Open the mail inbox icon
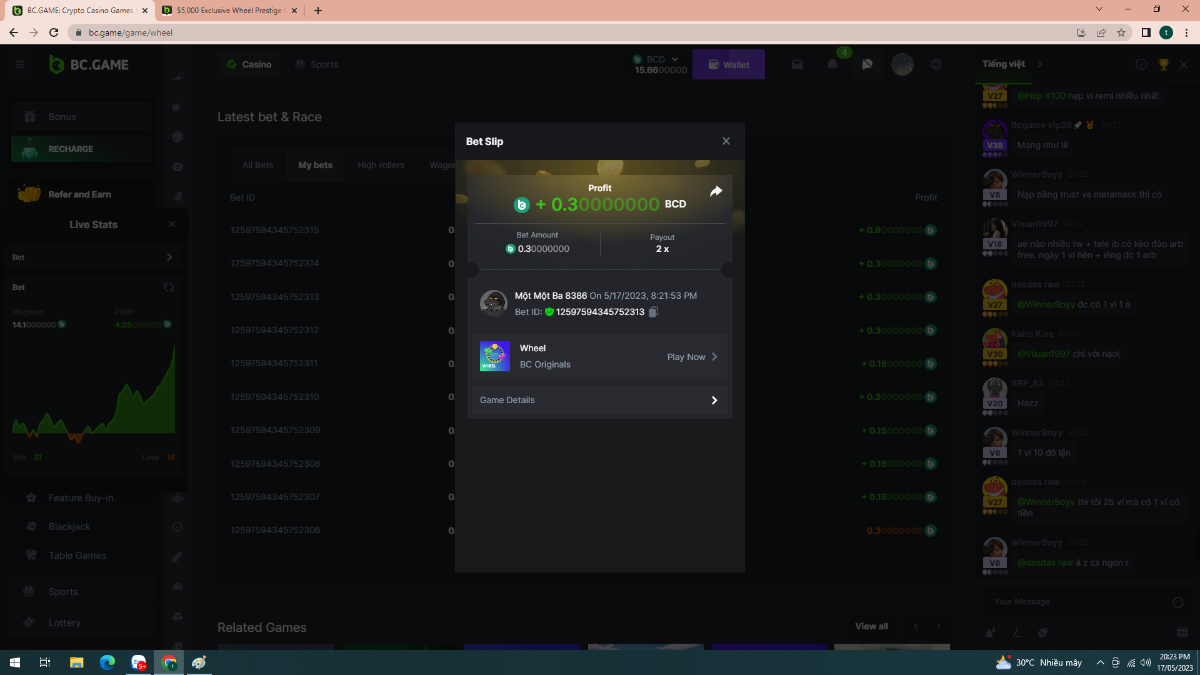Image resolution: width=1200 pixels, height=675 pixels. pyautogui.click(x=798, y=64)
